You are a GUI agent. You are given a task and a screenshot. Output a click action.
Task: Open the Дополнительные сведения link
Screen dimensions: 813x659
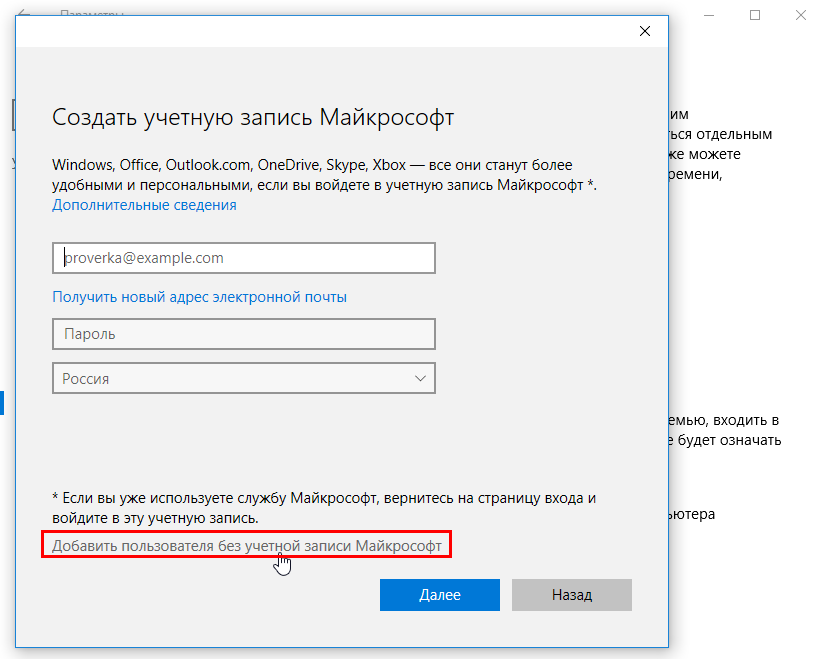point(144,205)
